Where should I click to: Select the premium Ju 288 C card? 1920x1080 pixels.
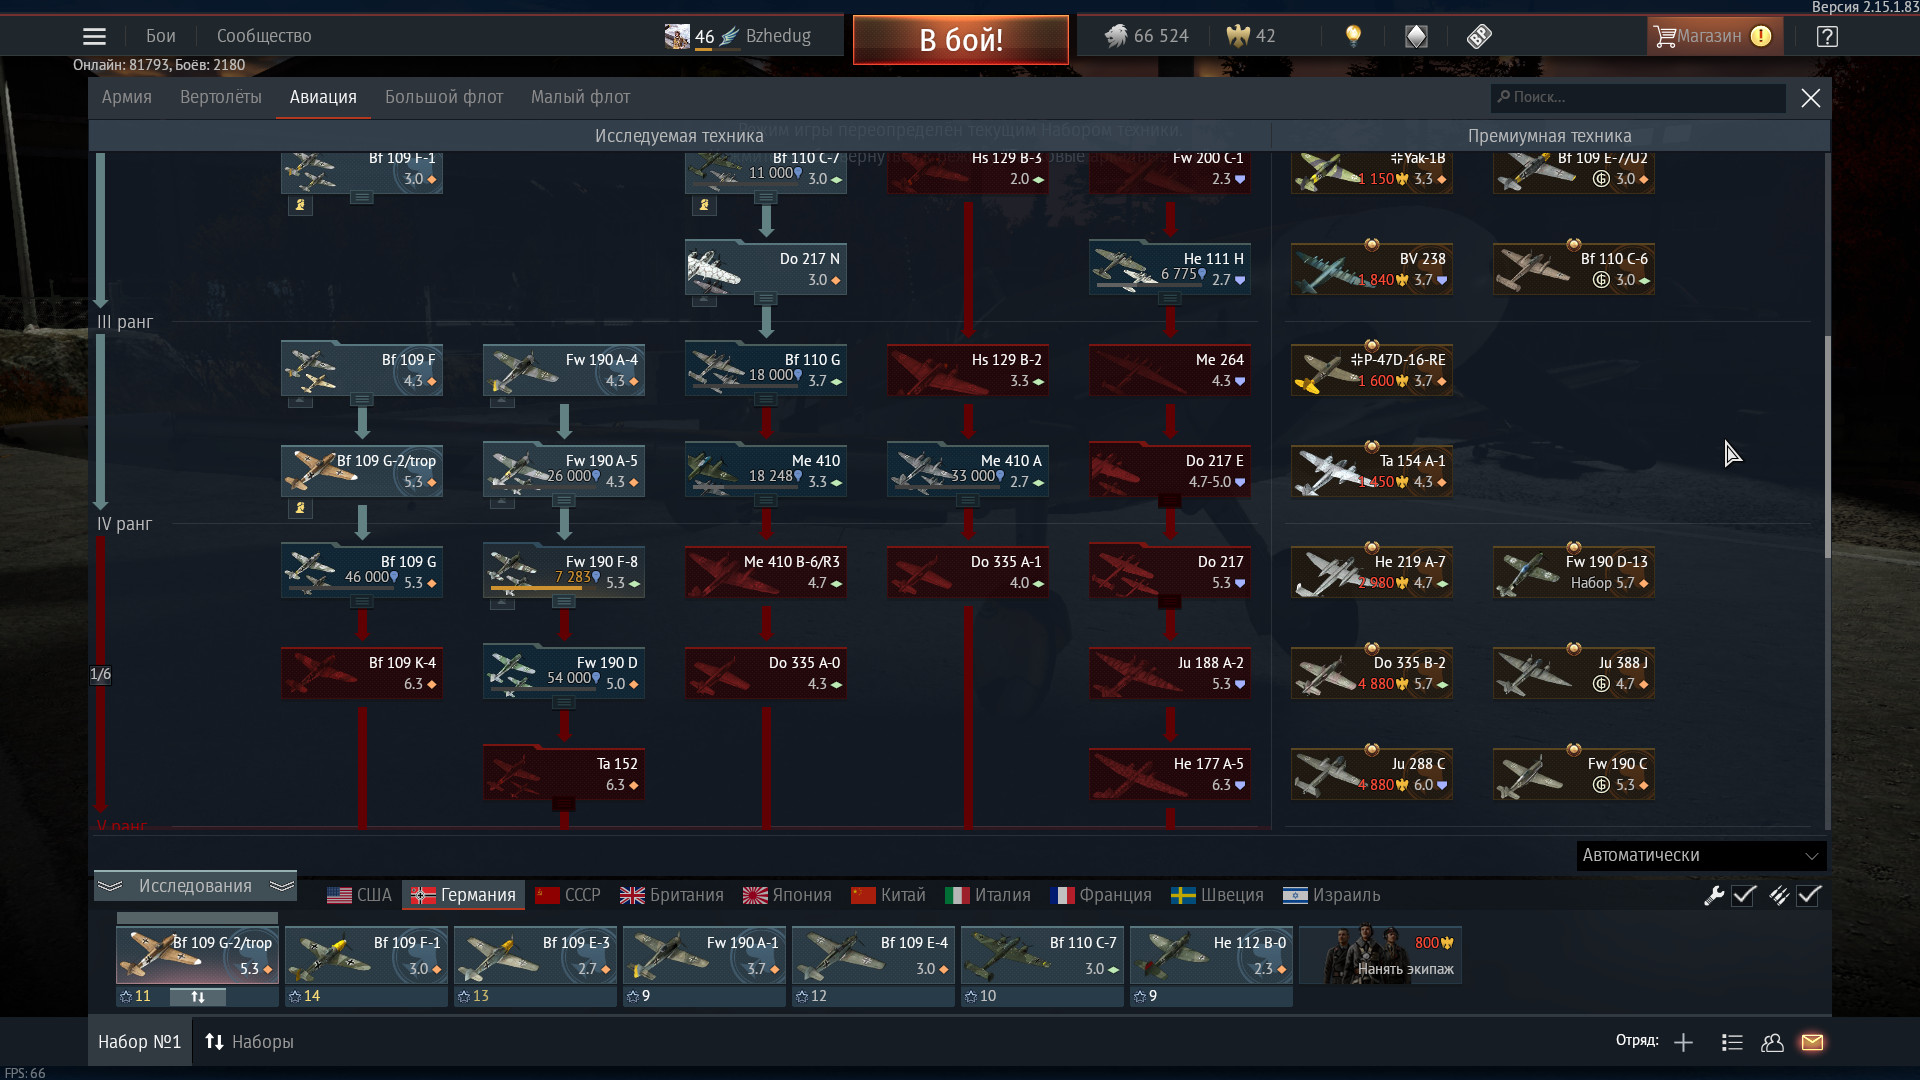(1372, 773)
